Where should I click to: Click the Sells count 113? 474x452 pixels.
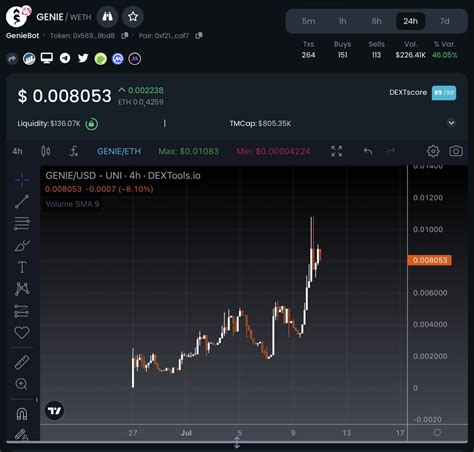pos(376,55)
